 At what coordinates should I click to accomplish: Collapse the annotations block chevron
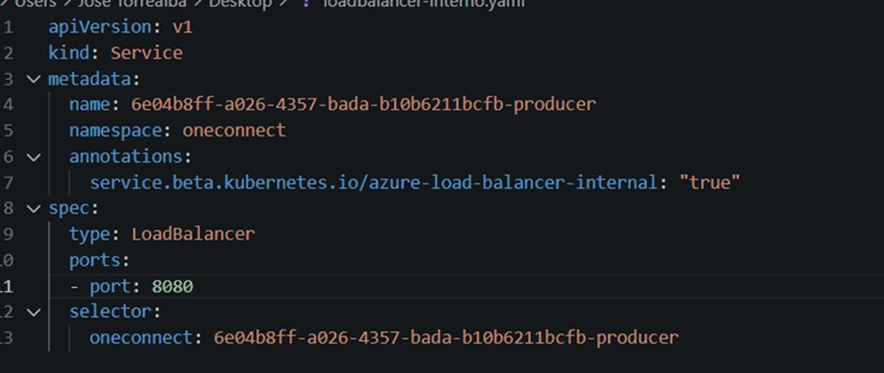point(34,157)
